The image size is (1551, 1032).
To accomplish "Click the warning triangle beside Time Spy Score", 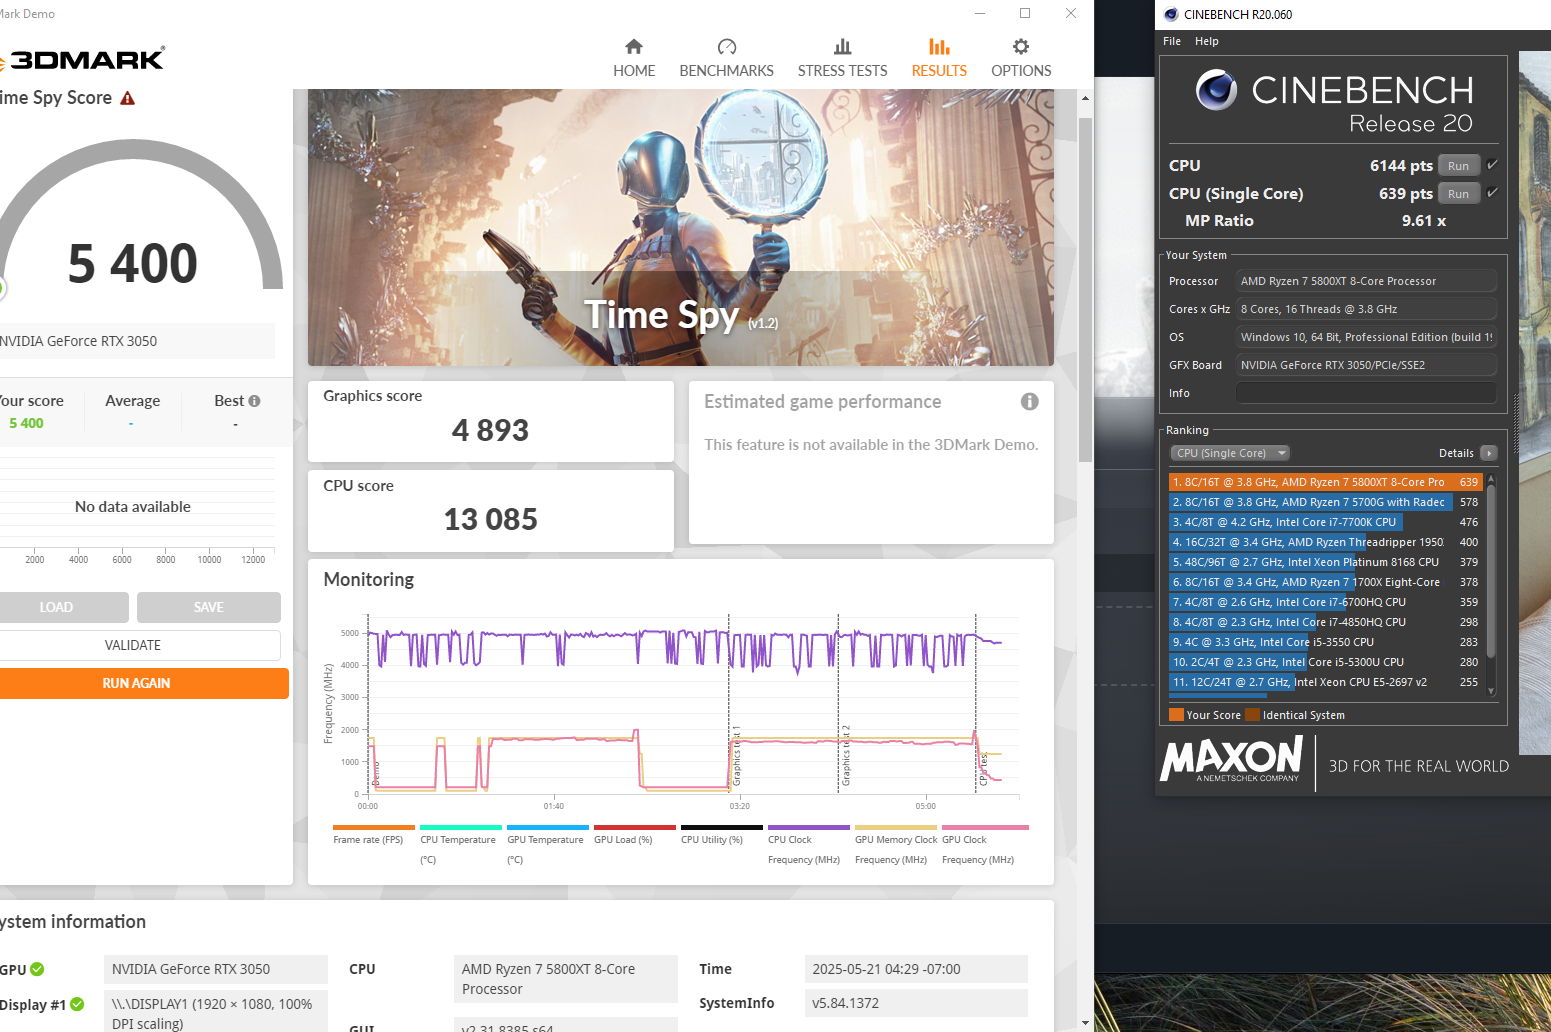I will point(127,97).
